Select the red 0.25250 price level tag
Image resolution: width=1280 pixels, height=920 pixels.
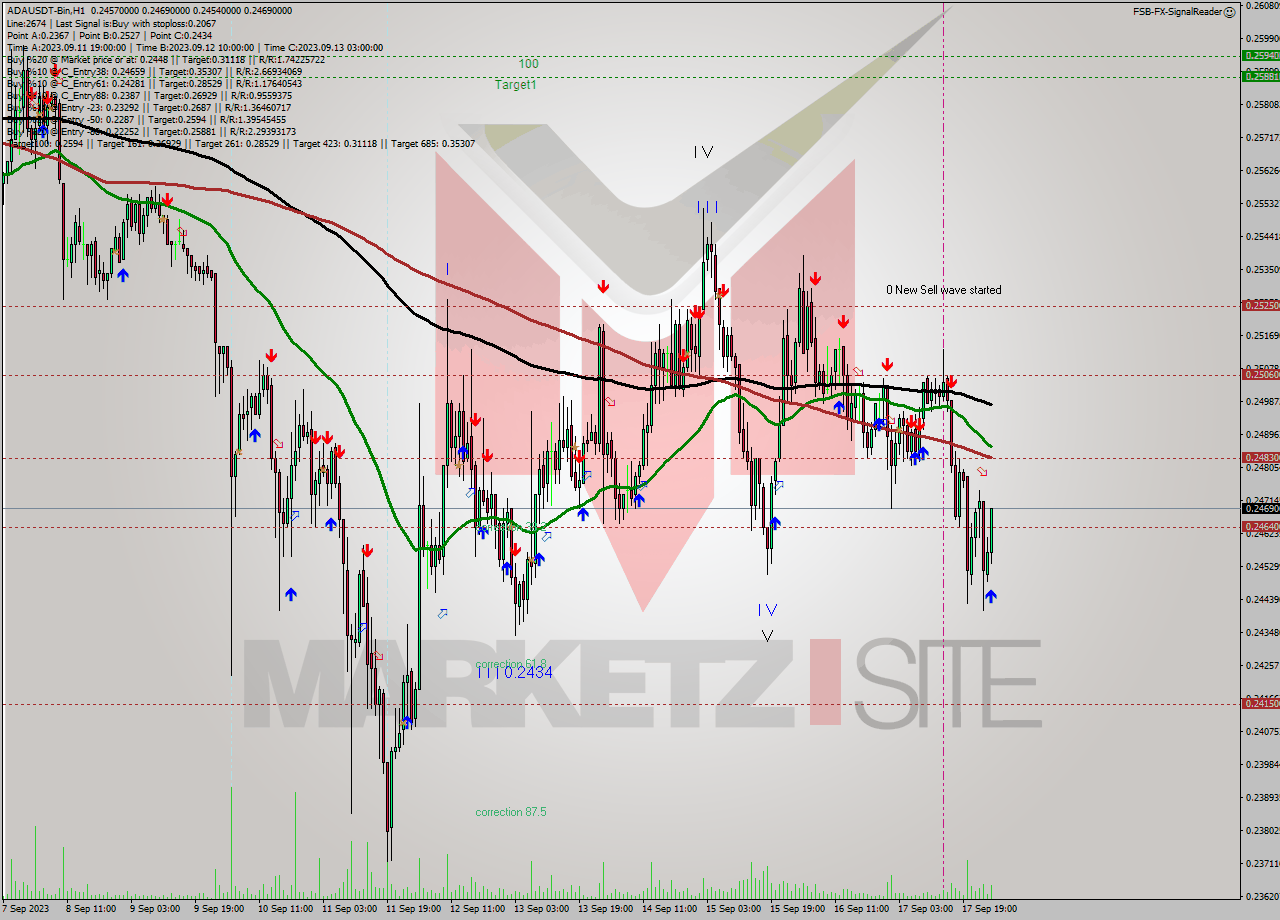[x=1260, y=305]
